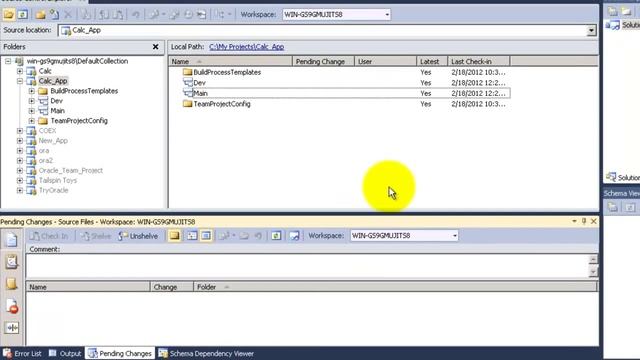Pin the Pending Changes panel

point(584,221)
